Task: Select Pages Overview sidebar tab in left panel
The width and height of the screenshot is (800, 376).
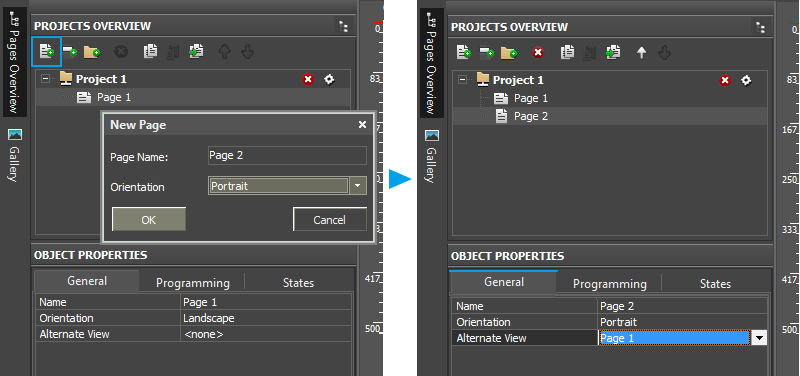Action: point(15,62)
